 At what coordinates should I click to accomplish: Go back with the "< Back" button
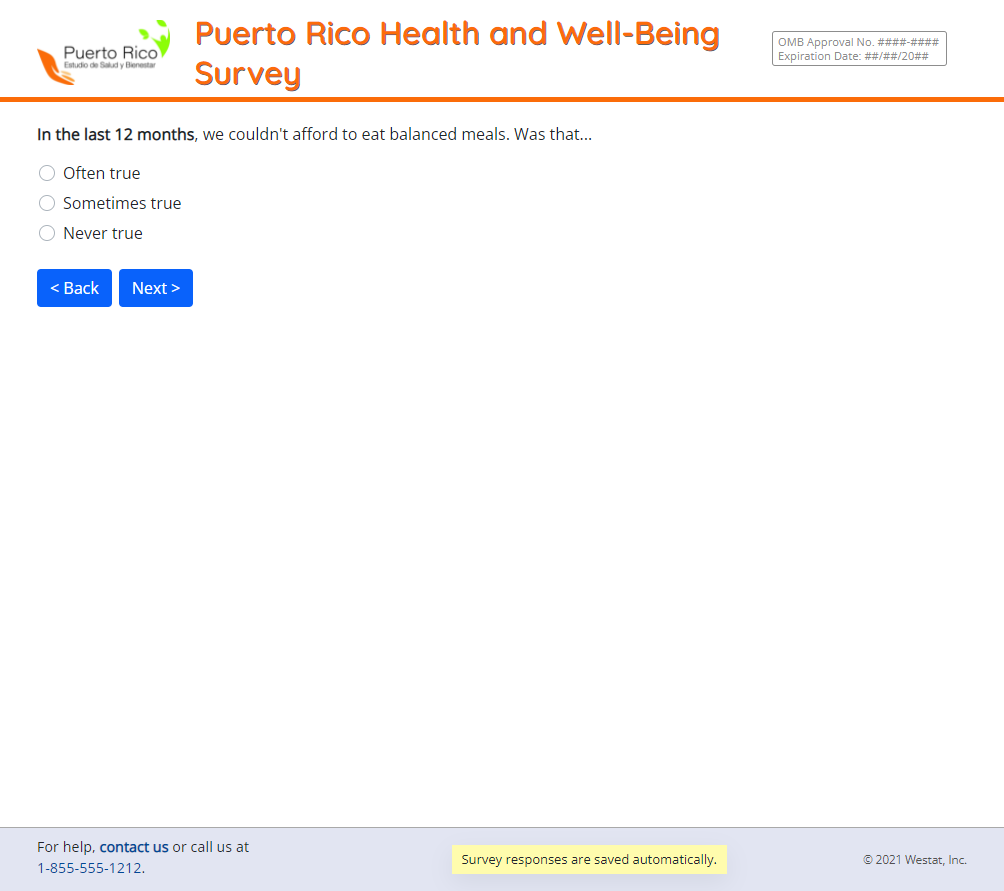point(74,288)
